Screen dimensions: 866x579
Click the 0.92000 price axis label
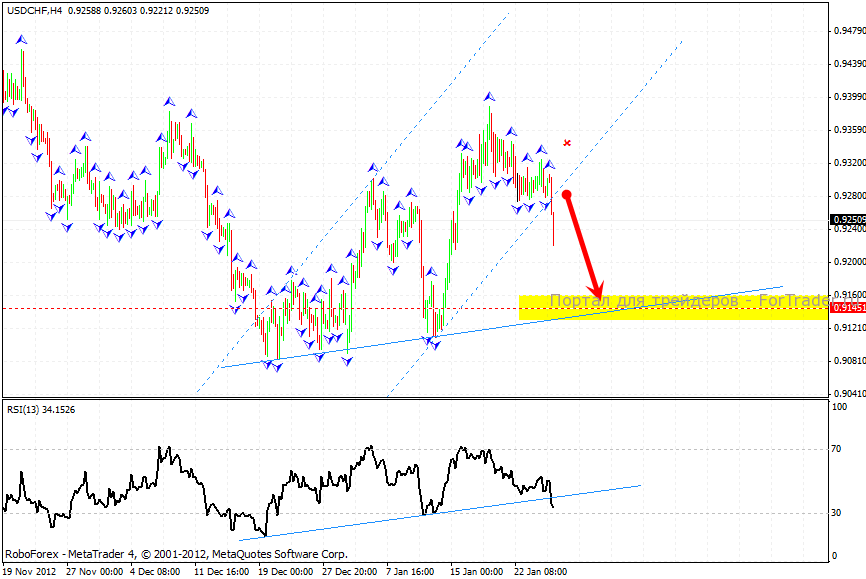pyautogui.click(x=849, y=262)
